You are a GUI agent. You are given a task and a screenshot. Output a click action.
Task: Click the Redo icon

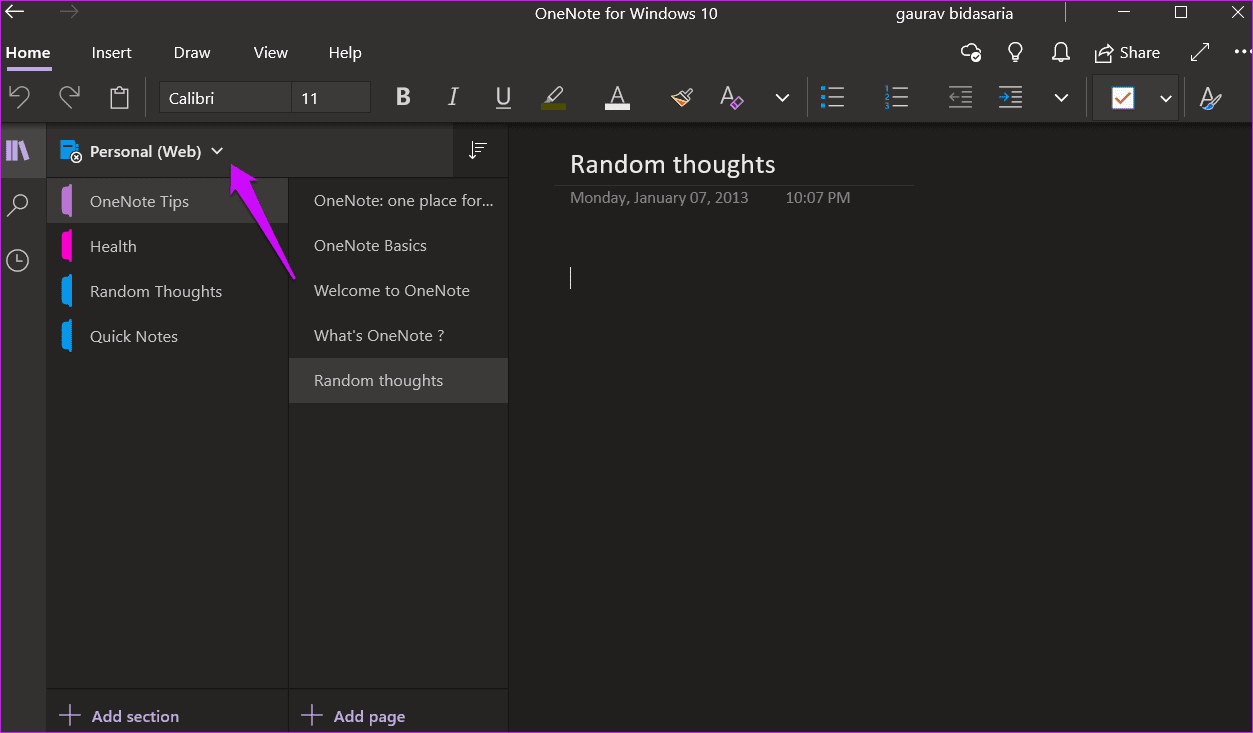[69, 97]
